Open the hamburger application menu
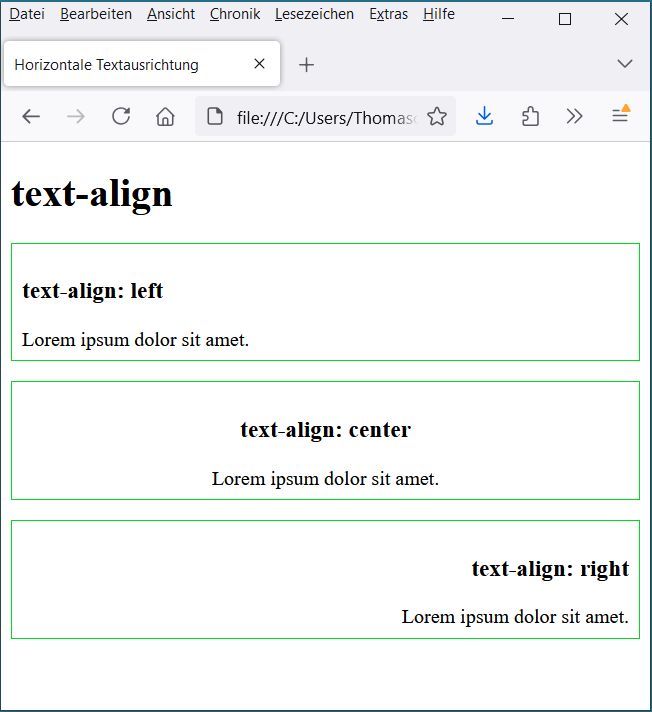This screenshot has height=712, width=652. pyautogui.click(x=620, y=116)
